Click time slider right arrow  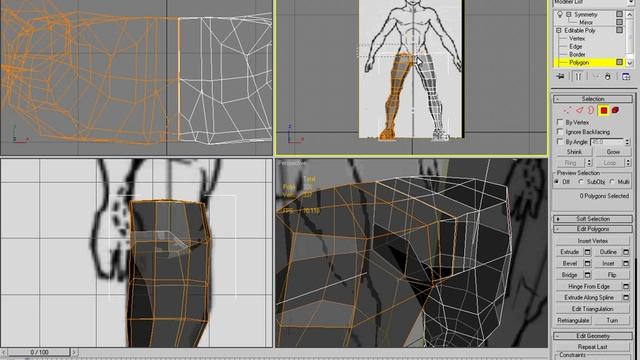point(74,352)
